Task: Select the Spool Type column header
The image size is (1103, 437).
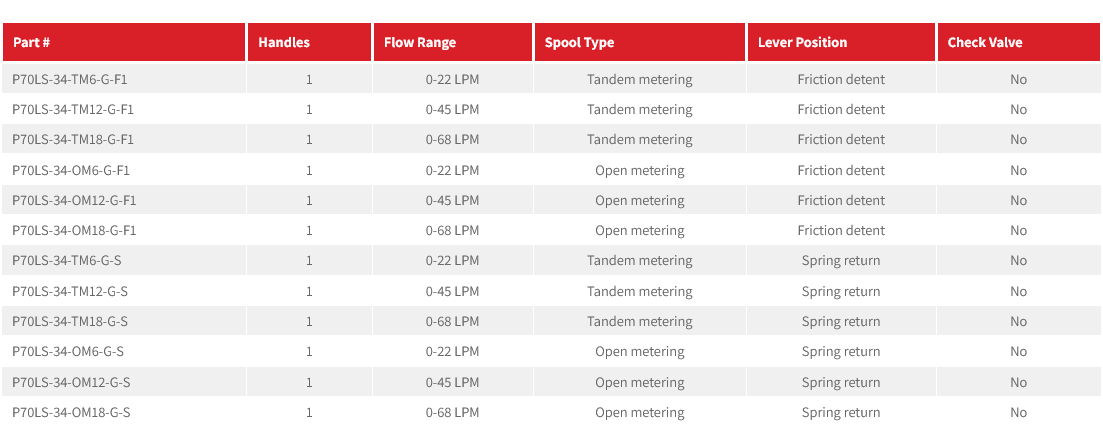Action: [x=579, y=42]
